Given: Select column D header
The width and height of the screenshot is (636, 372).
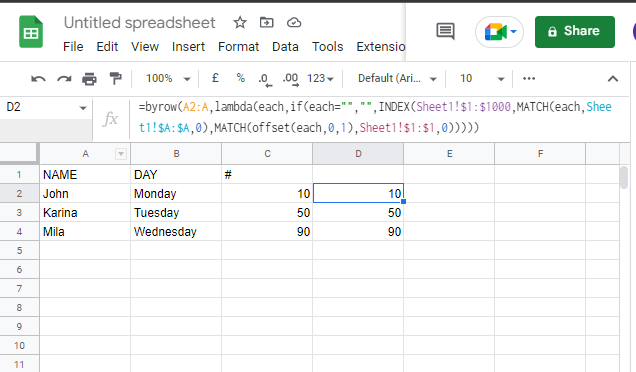Looking at the screenshot, I should (358, 154).
